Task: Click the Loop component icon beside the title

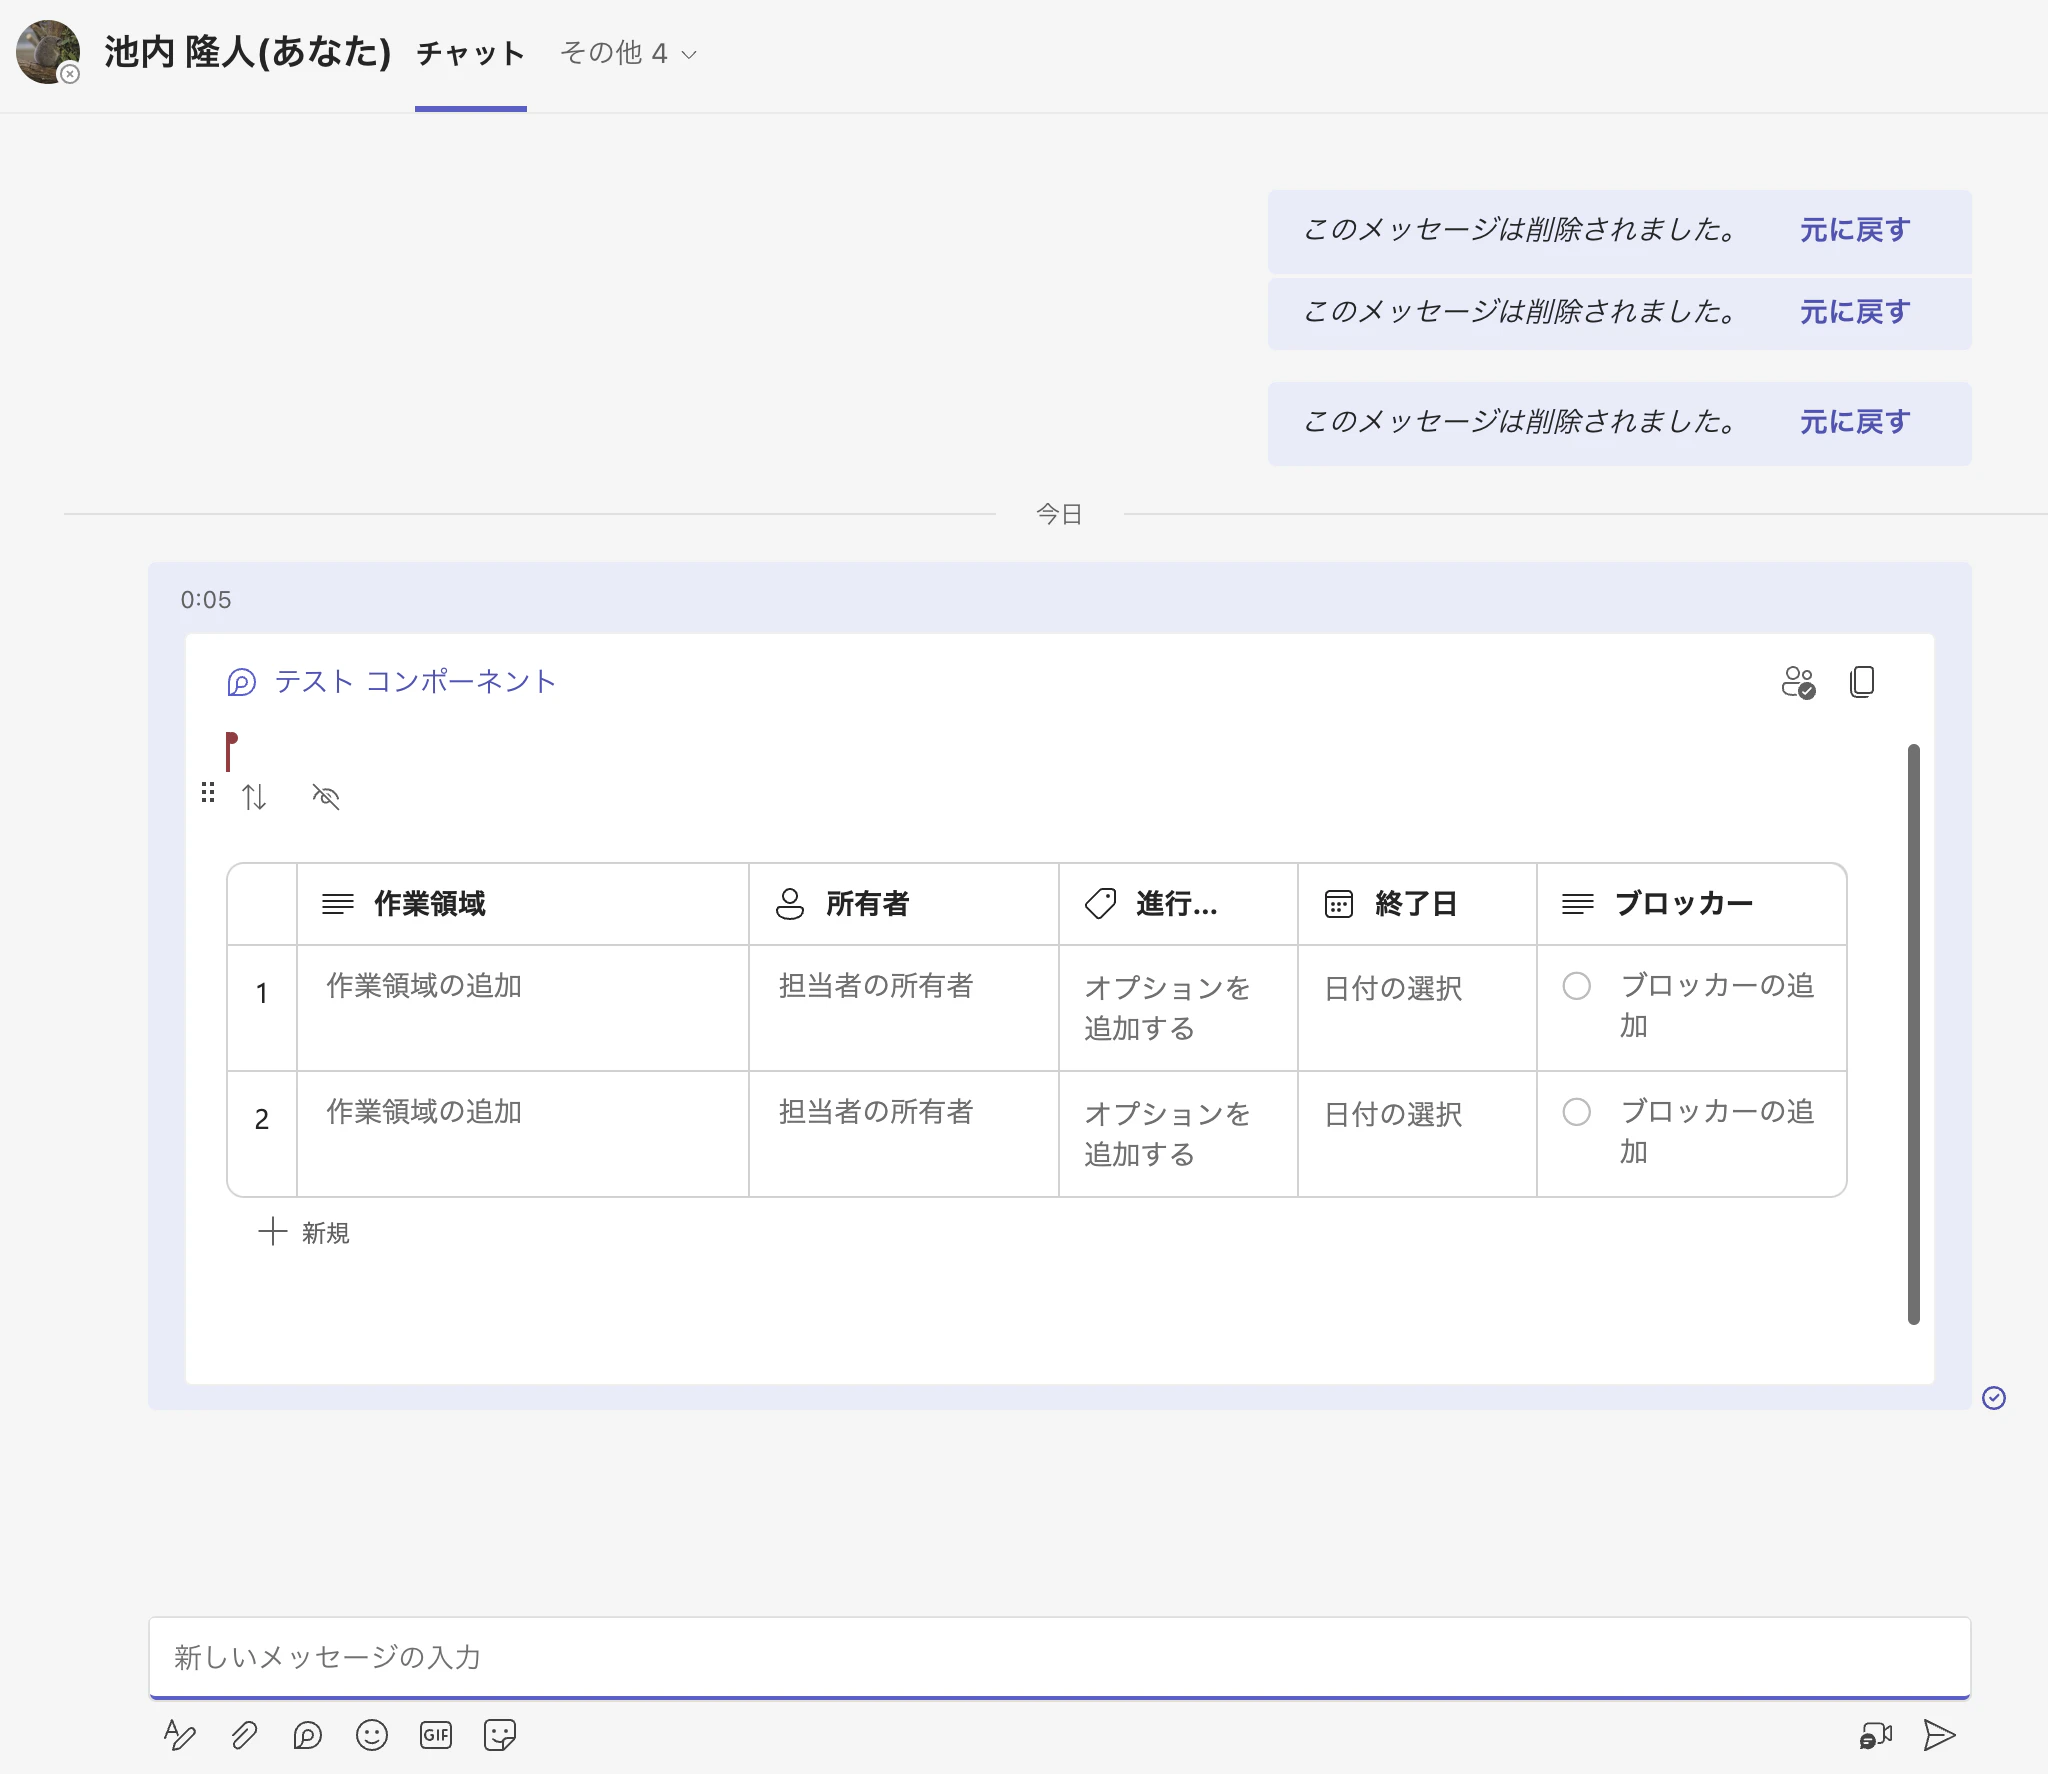Action: point(242,682)
